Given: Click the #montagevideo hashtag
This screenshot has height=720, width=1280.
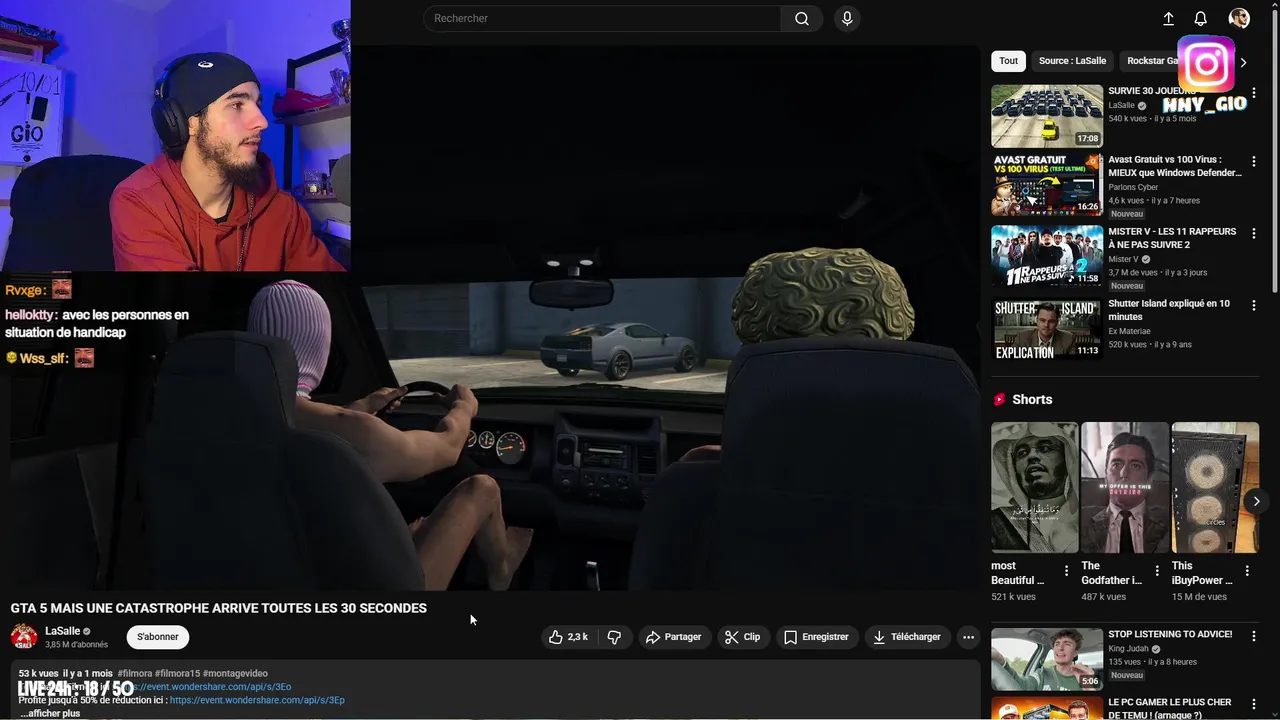Looking at the screenshot, I should (x=235, y=674).
